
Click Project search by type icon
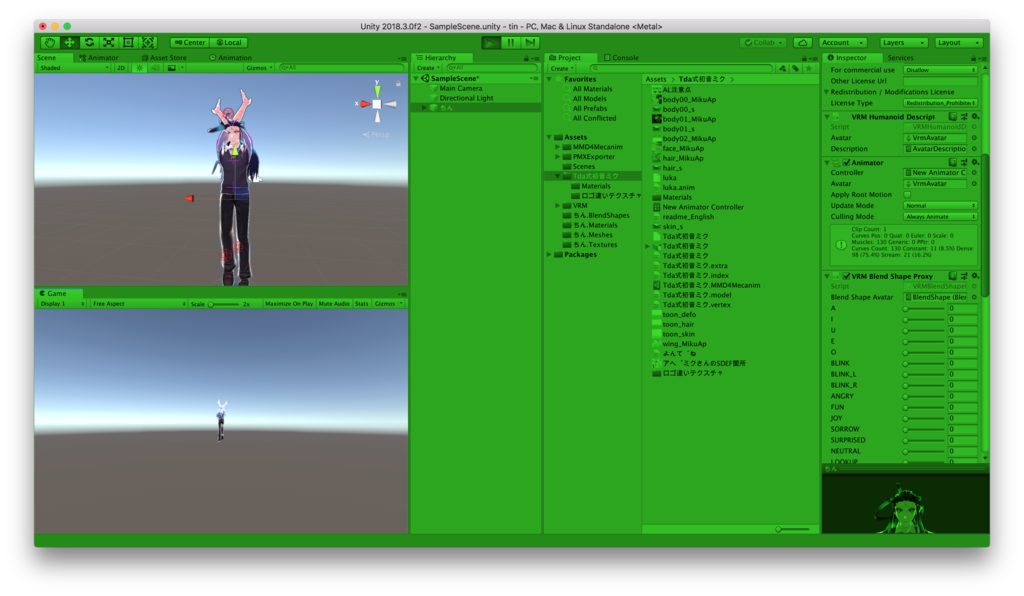782,68
